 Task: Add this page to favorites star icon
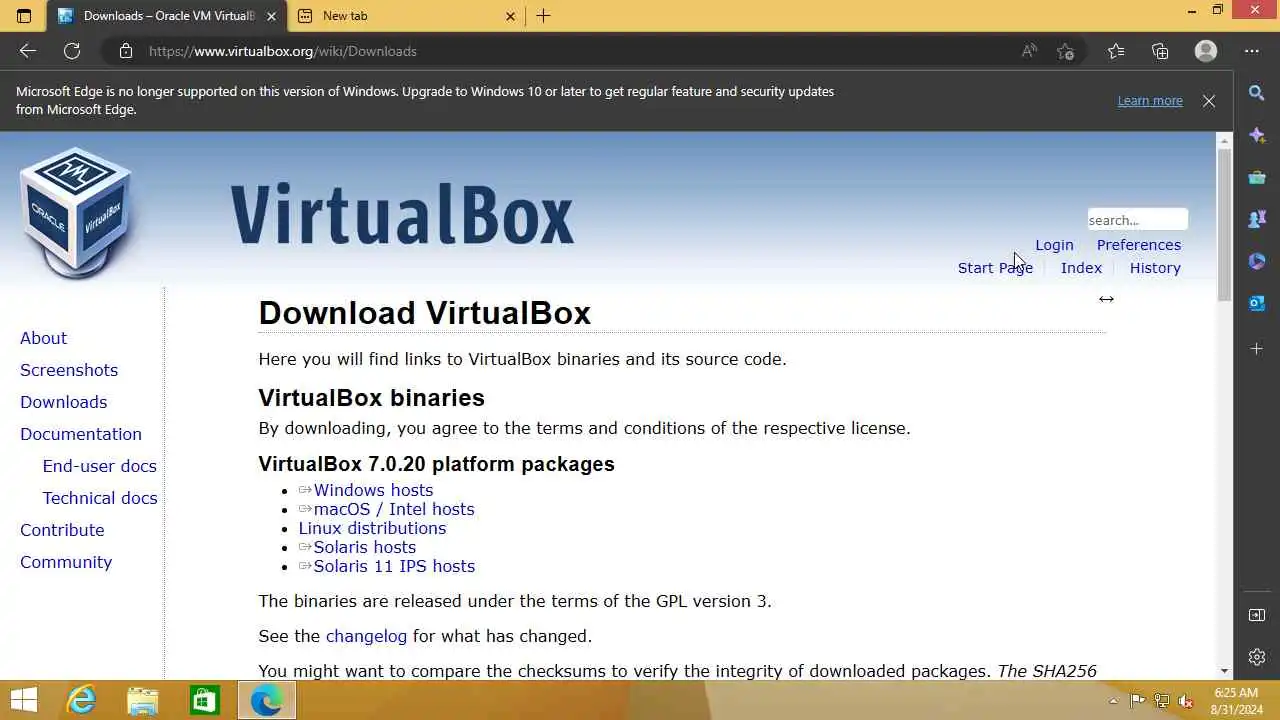1066,51
